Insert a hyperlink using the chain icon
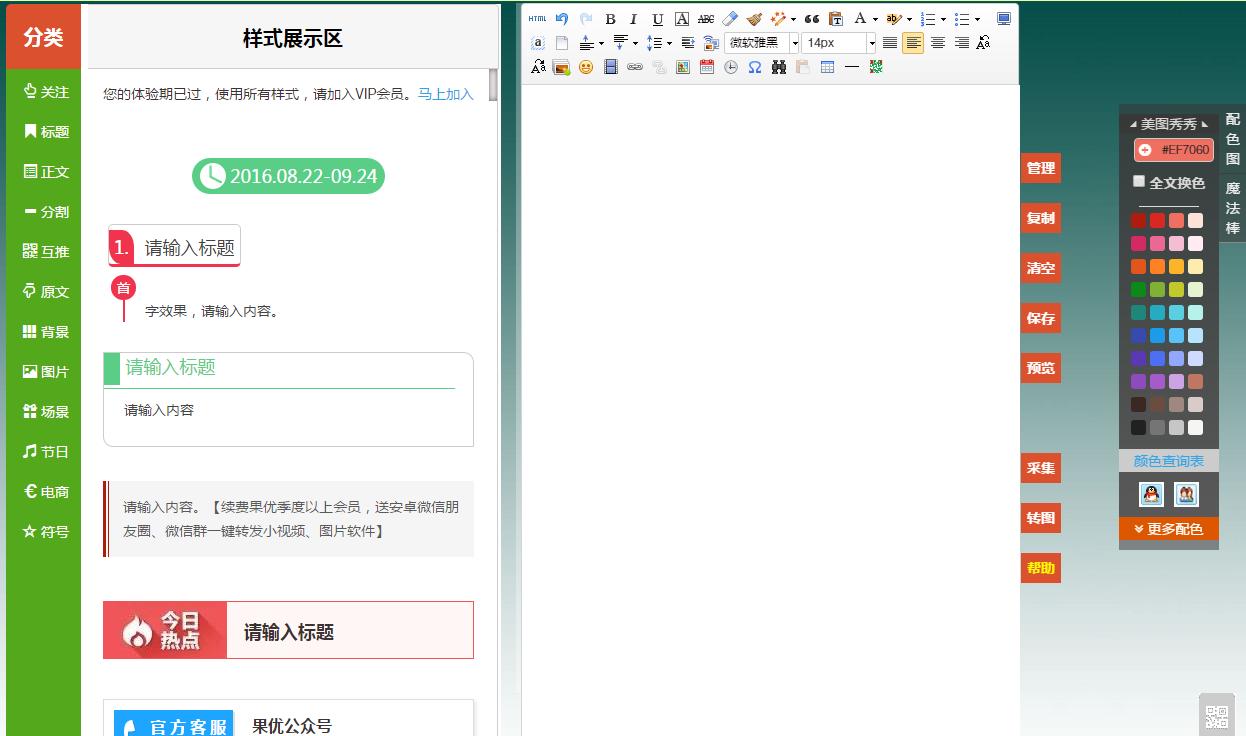This screenshot has height=736, width=1246. (x=634, y=67)
